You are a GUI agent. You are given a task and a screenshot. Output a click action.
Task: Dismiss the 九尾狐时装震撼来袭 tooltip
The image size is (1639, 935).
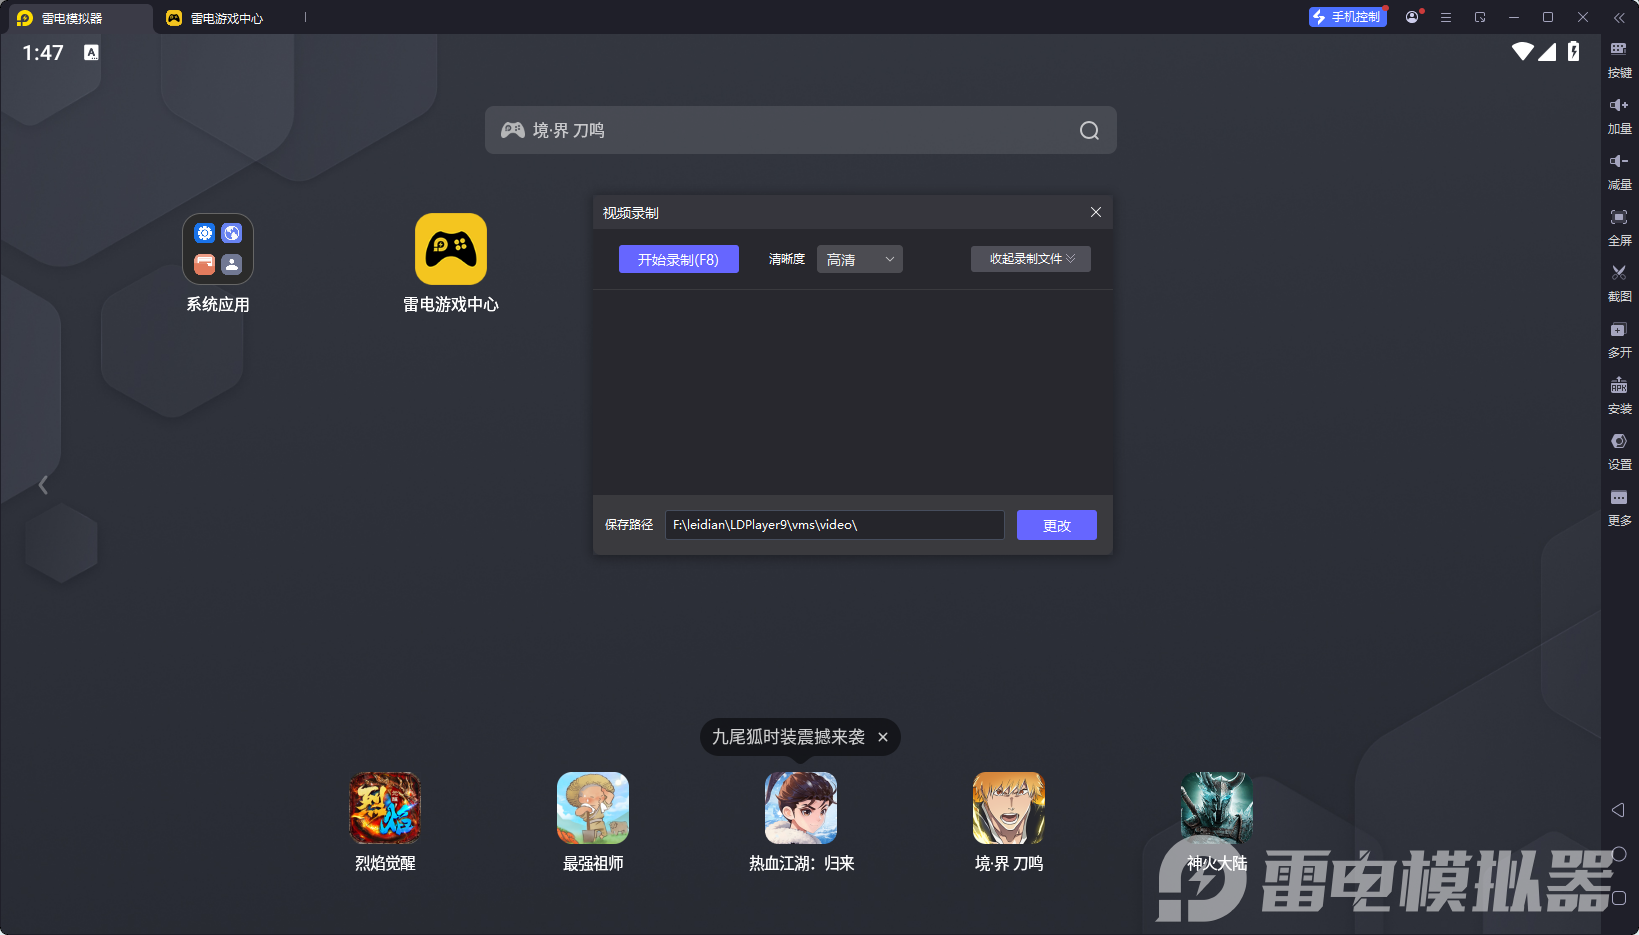tap(883, 737)
